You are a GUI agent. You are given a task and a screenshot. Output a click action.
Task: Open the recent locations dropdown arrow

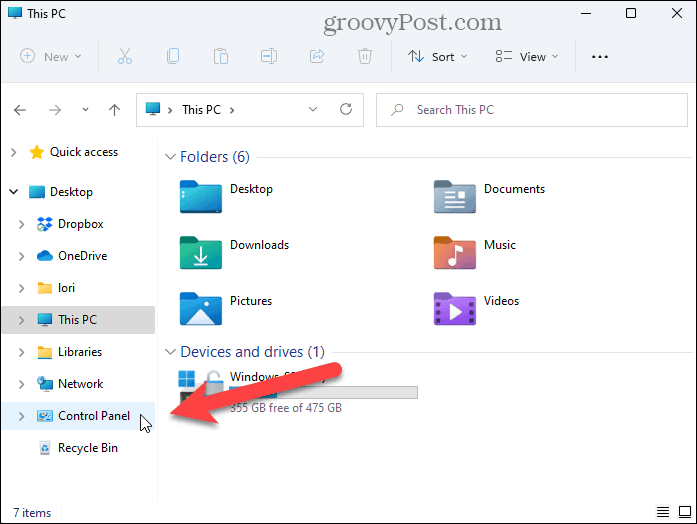click(x=85, y=109)
